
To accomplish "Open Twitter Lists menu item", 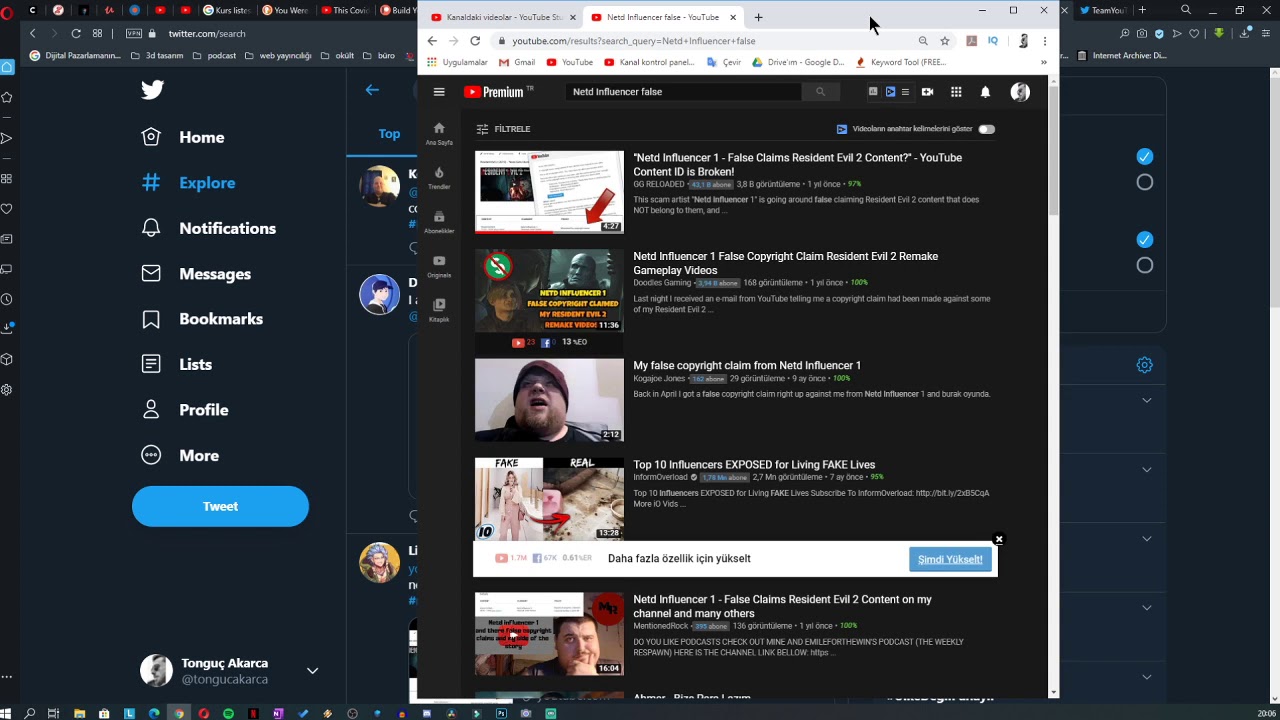I will coord(177,364).
